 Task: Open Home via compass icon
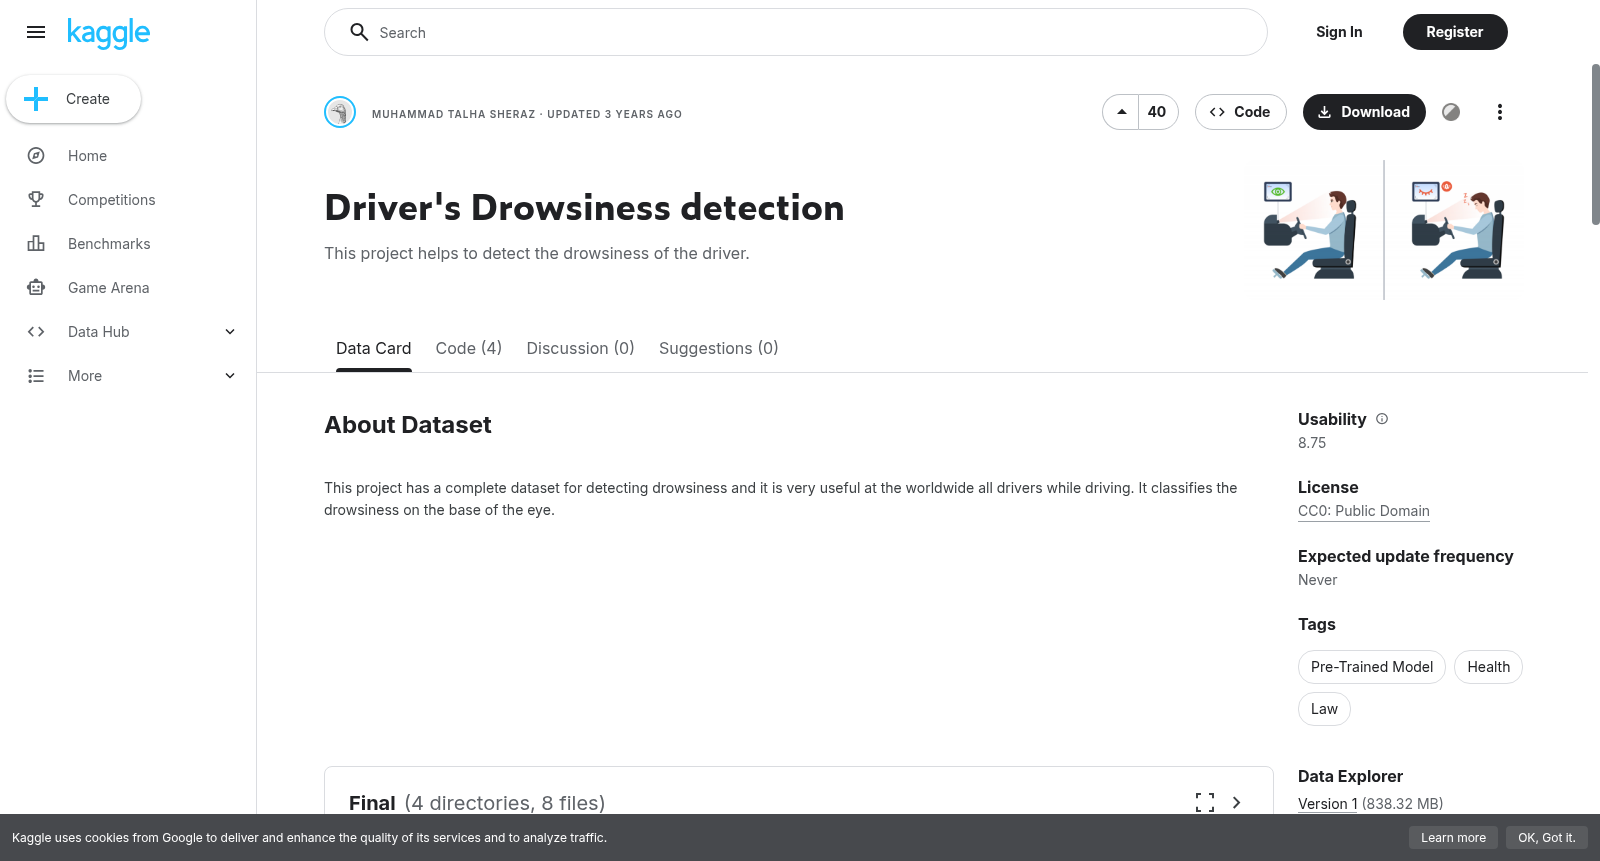pyautogui.click(x=36, y=156)
